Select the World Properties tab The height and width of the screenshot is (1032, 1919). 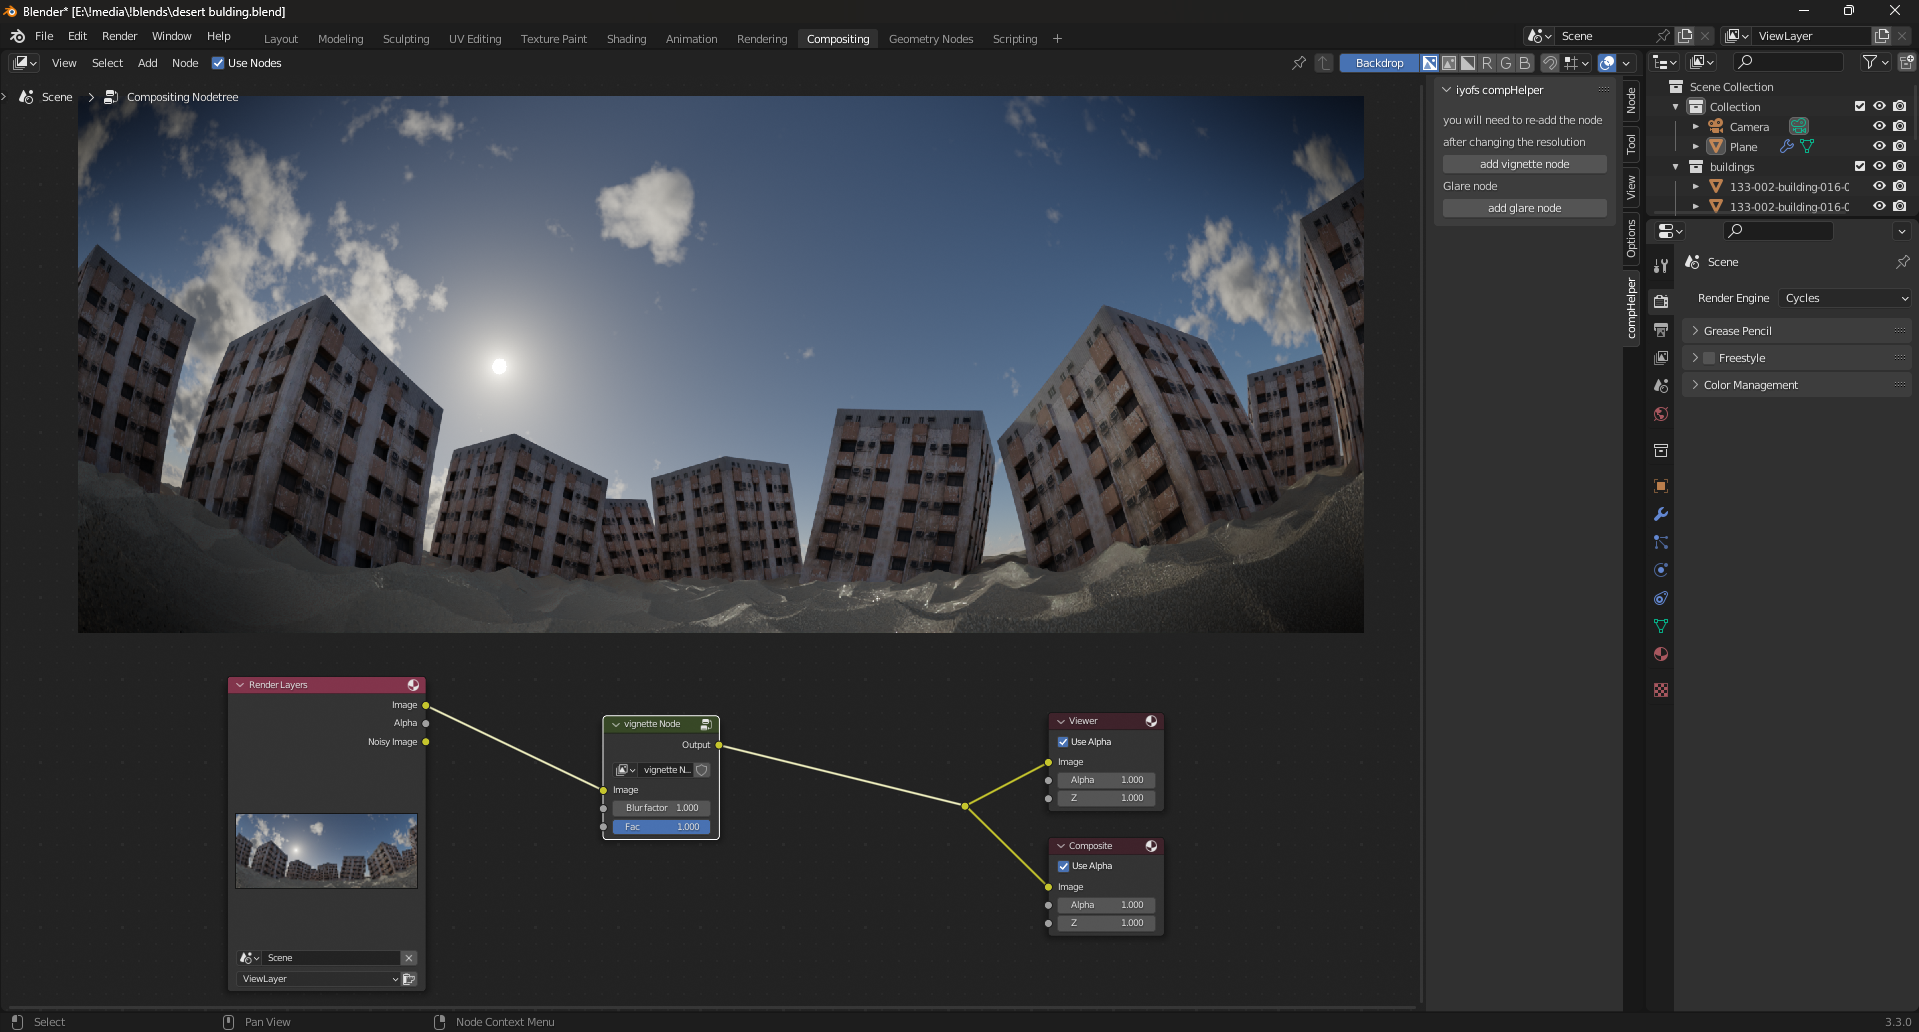(1660, 413)
